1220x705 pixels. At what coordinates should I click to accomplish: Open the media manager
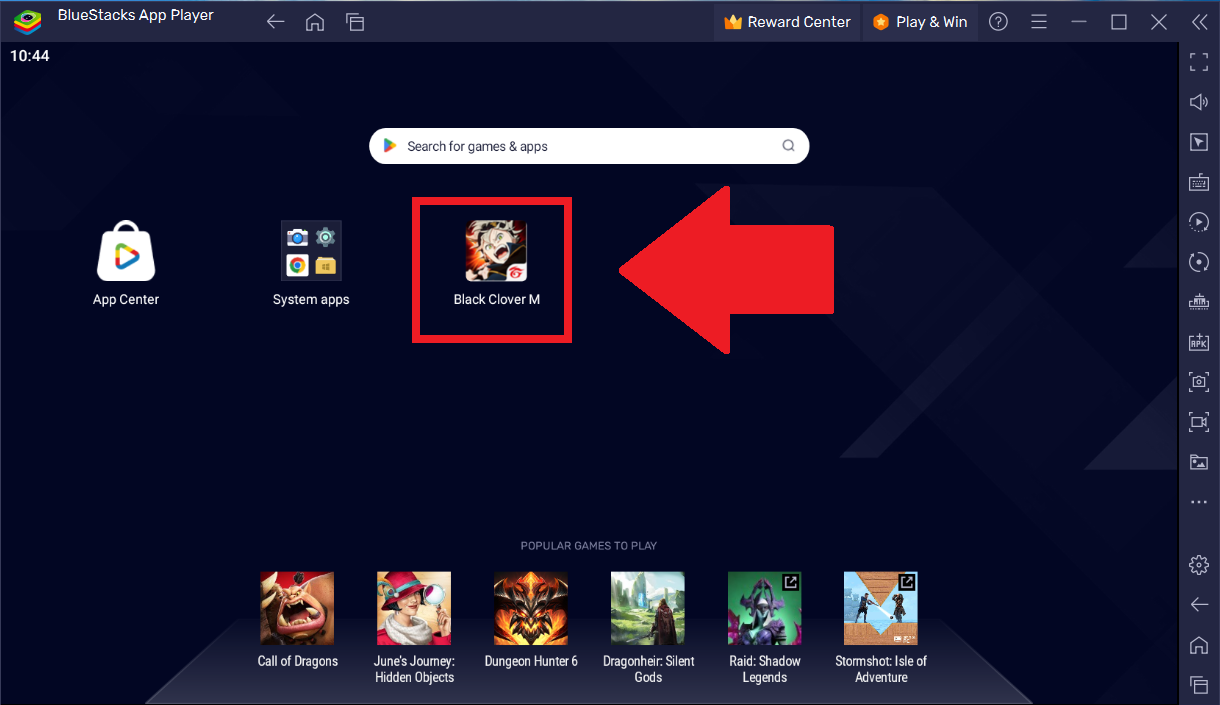click(x=1198, y=462)
